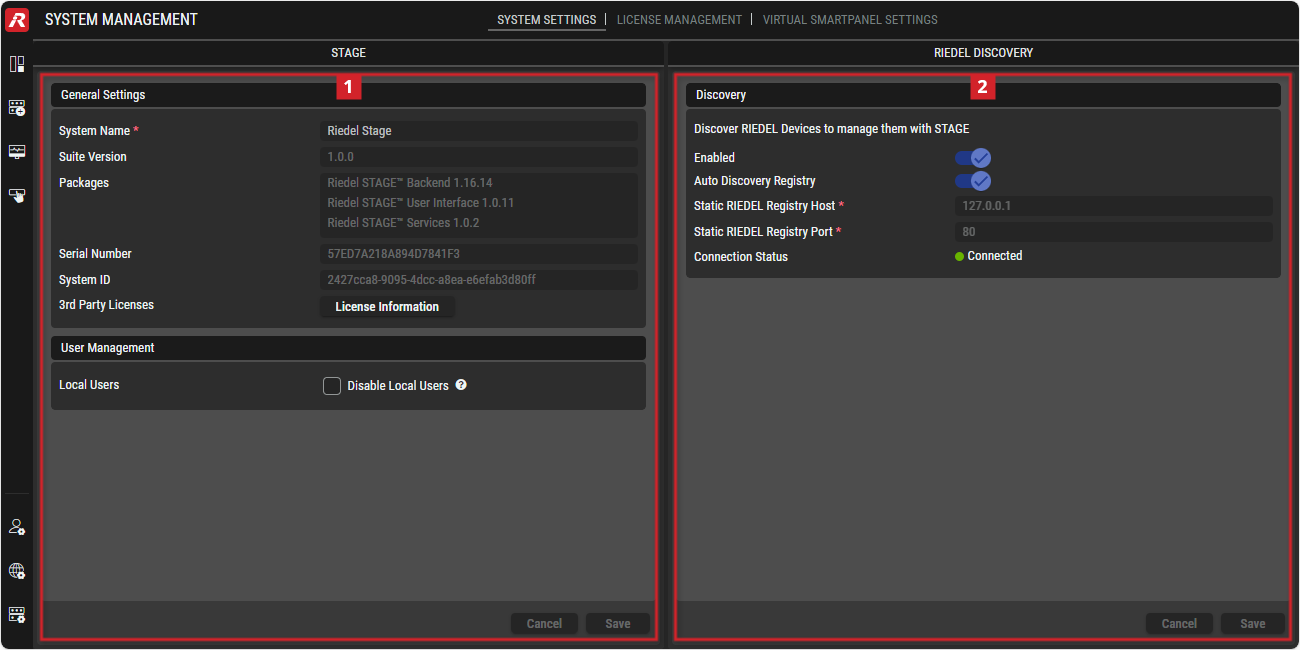Click the Serial Number field

point(479,254)
